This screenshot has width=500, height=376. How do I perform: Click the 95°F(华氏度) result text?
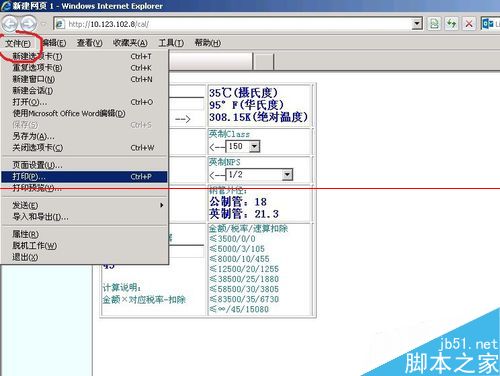[x=246, y=105]
